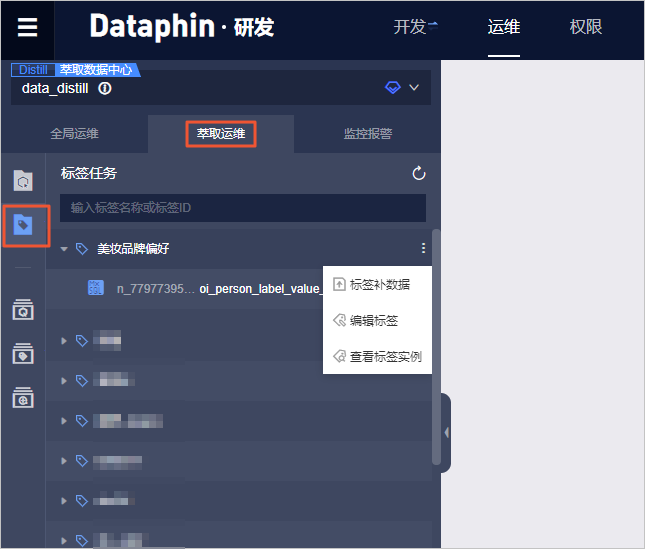Click the tag icon beside 美妆品牌偏好

(x=82, y=248)
